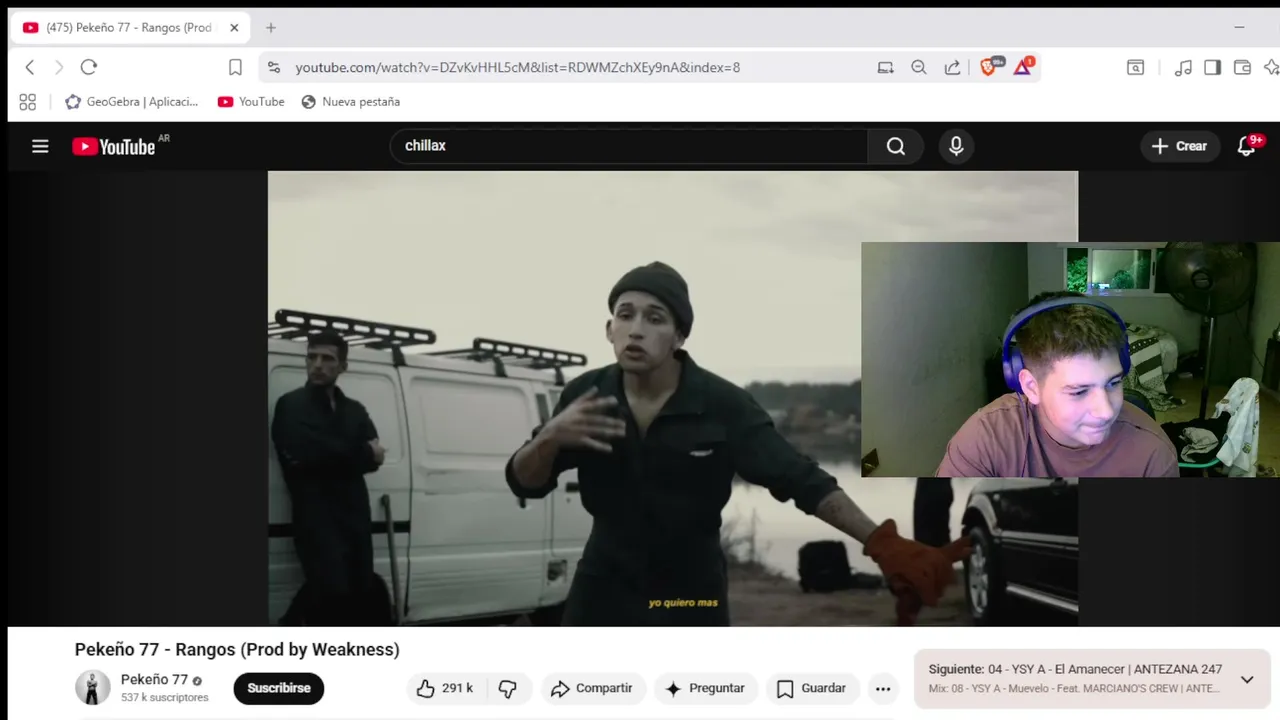Open Leo AI sparkle icon

click(x=1271, y=67)
